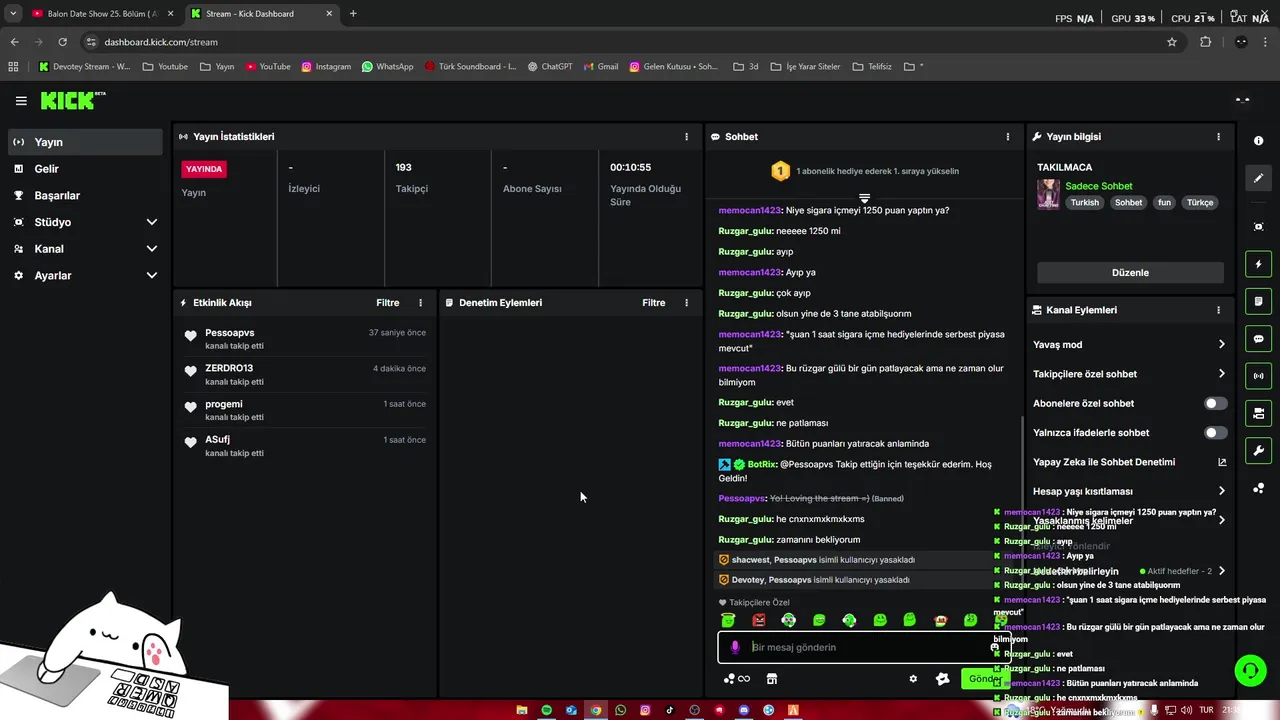
Task: Toggle Abonelere özel sohbet
Action: click(x=1215, y=404)
